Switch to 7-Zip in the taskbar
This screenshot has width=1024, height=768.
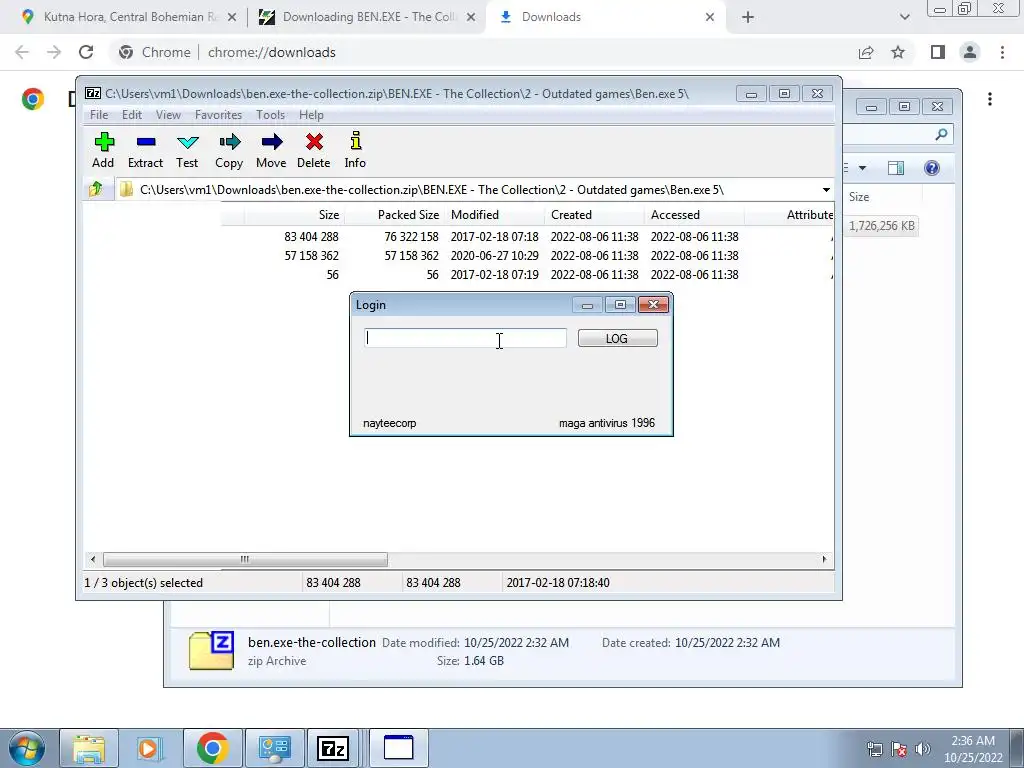click(333, 748)
